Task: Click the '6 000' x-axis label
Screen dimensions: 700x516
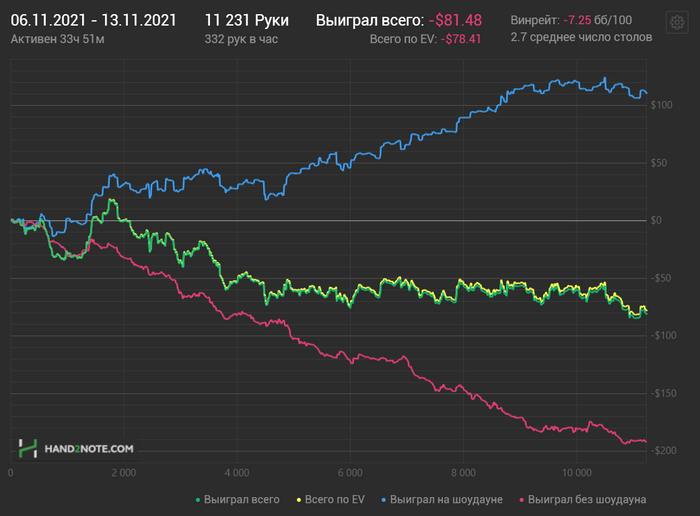Action: coord(350,473)
